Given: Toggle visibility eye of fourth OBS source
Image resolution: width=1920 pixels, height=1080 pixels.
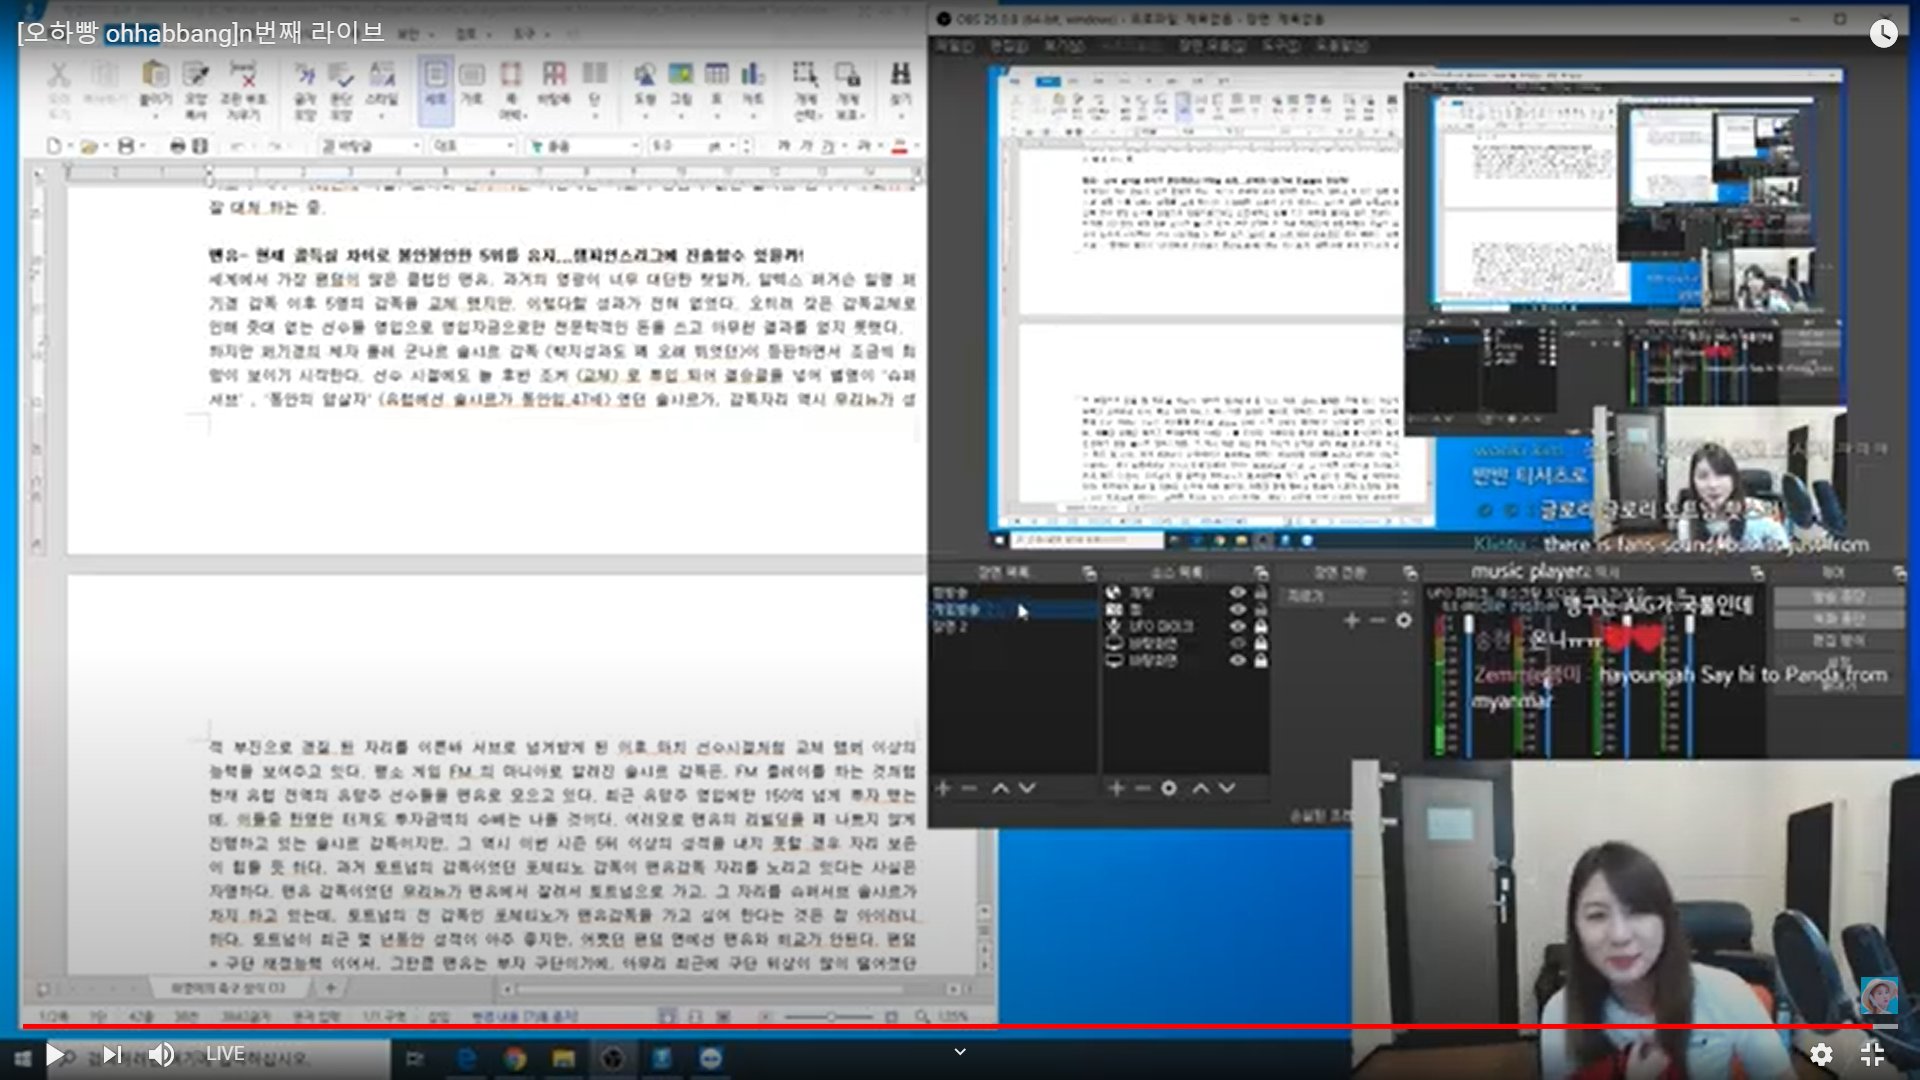Looking at the screenshot, I should pyautogui.click(x=1238, y=643).
